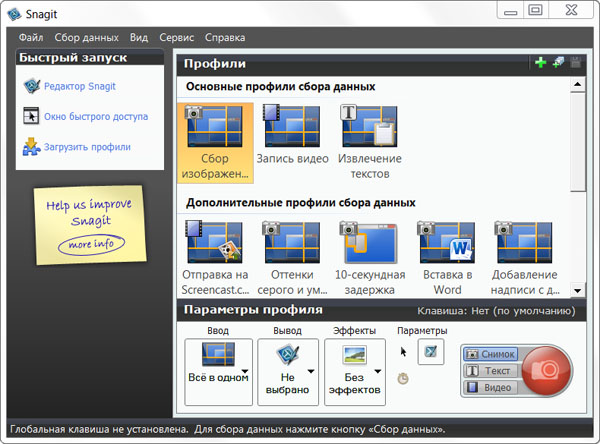The width and height of the screenshot is (600, 444).
Task: Switch capture mode to Видео
Action: click(491, 387)
